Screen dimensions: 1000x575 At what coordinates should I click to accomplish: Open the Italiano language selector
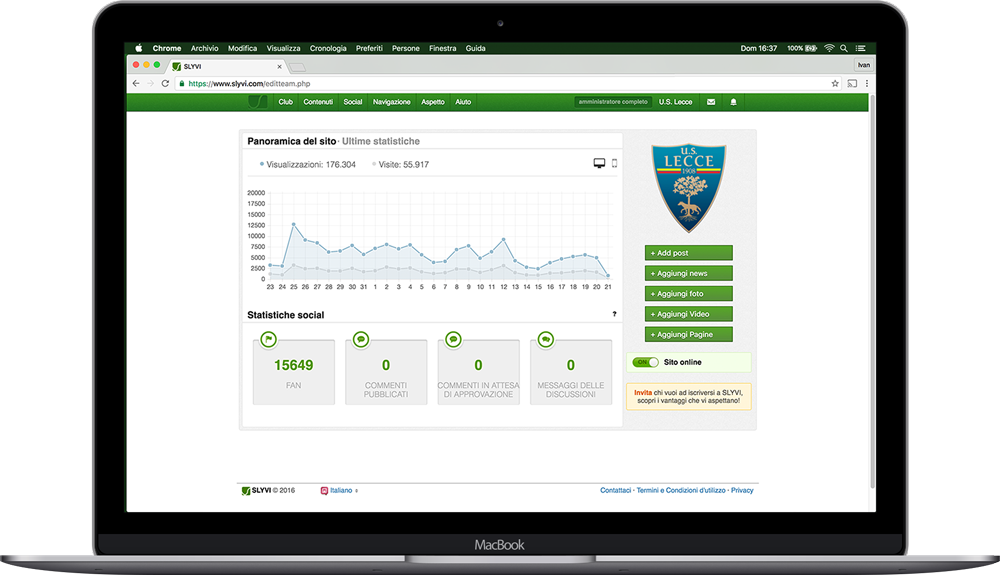click(339, 491)
